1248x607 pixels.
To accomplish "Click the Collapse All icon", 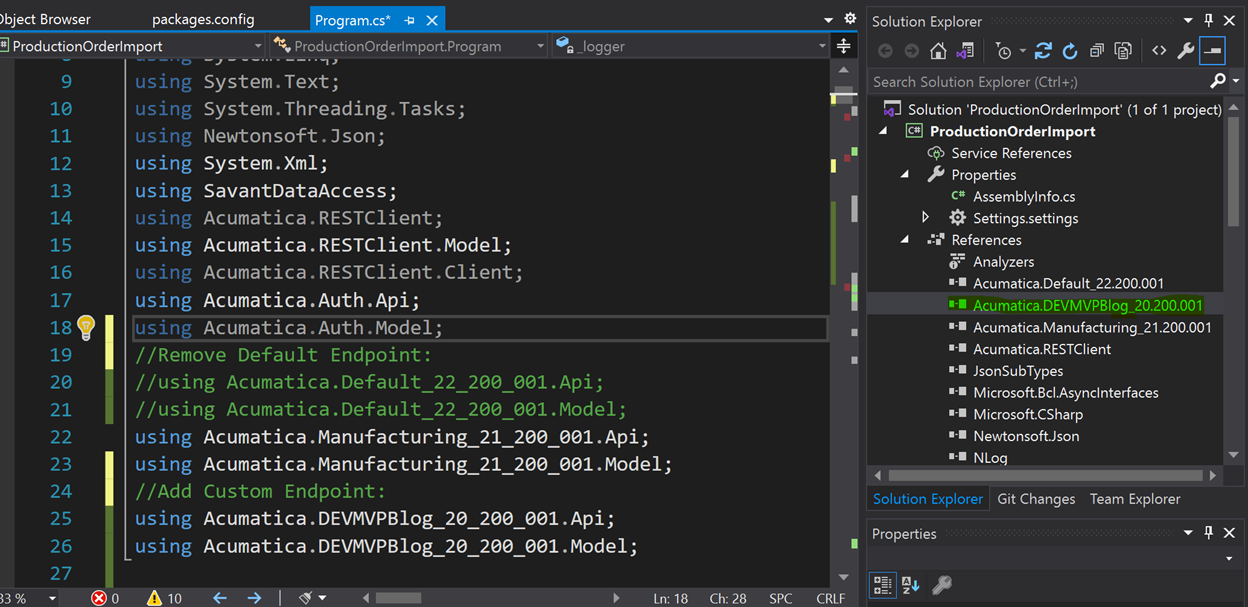I will [1097, 51].
